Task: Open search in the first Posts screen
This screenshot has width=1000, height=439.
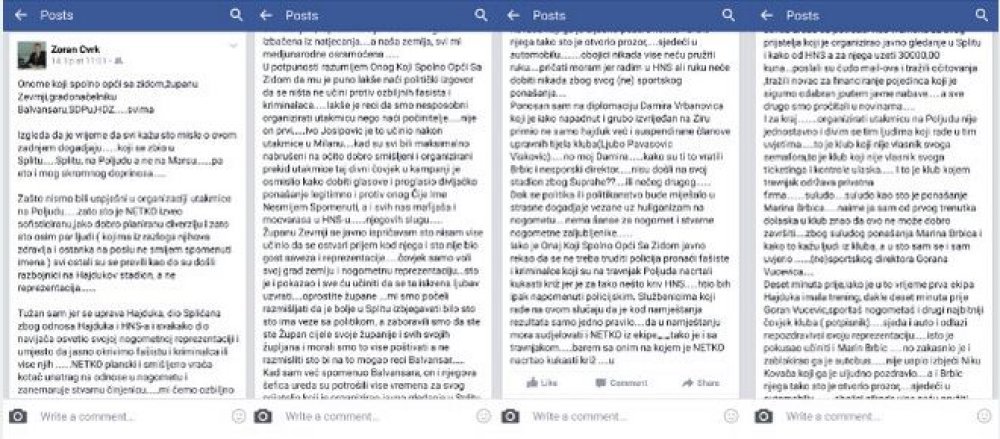Action: point(236,15)
